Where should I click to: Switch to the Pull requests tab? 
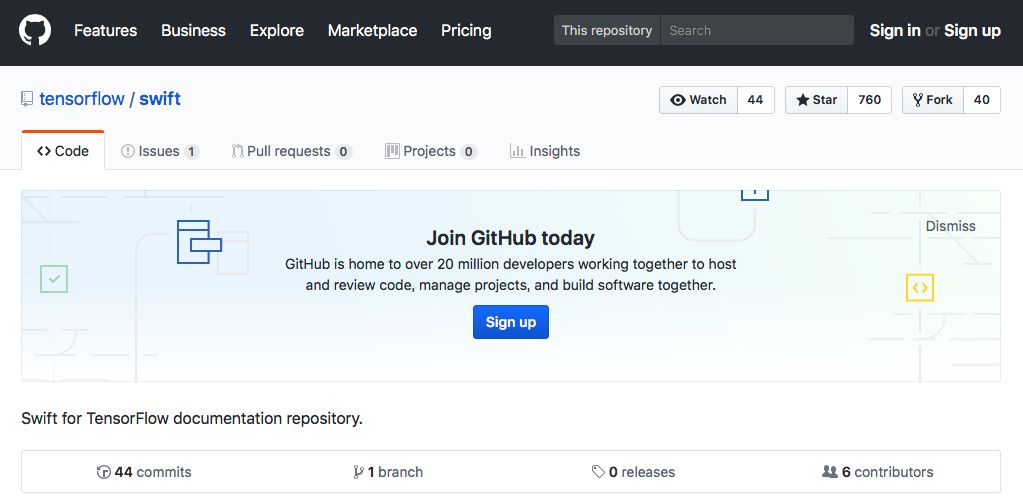pyautogui.click(x=288, y=151)
